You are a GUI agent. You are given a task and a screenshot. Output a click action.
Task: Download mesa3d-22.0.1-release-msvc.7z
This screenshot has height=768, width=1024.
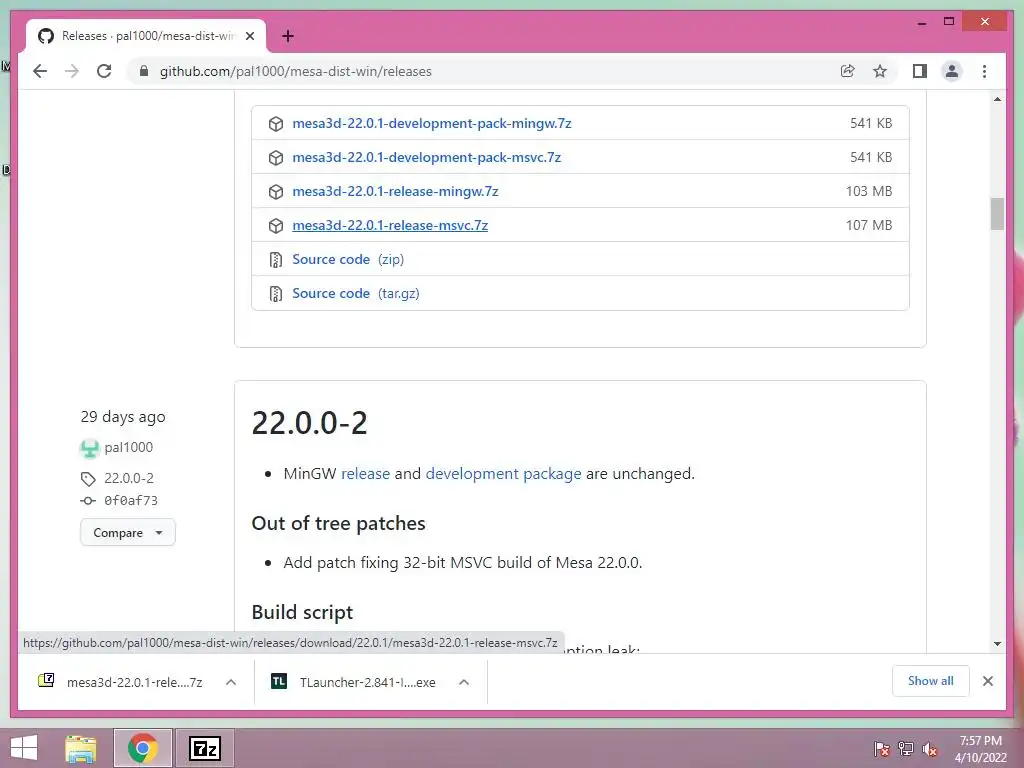(x=390, y=225)
